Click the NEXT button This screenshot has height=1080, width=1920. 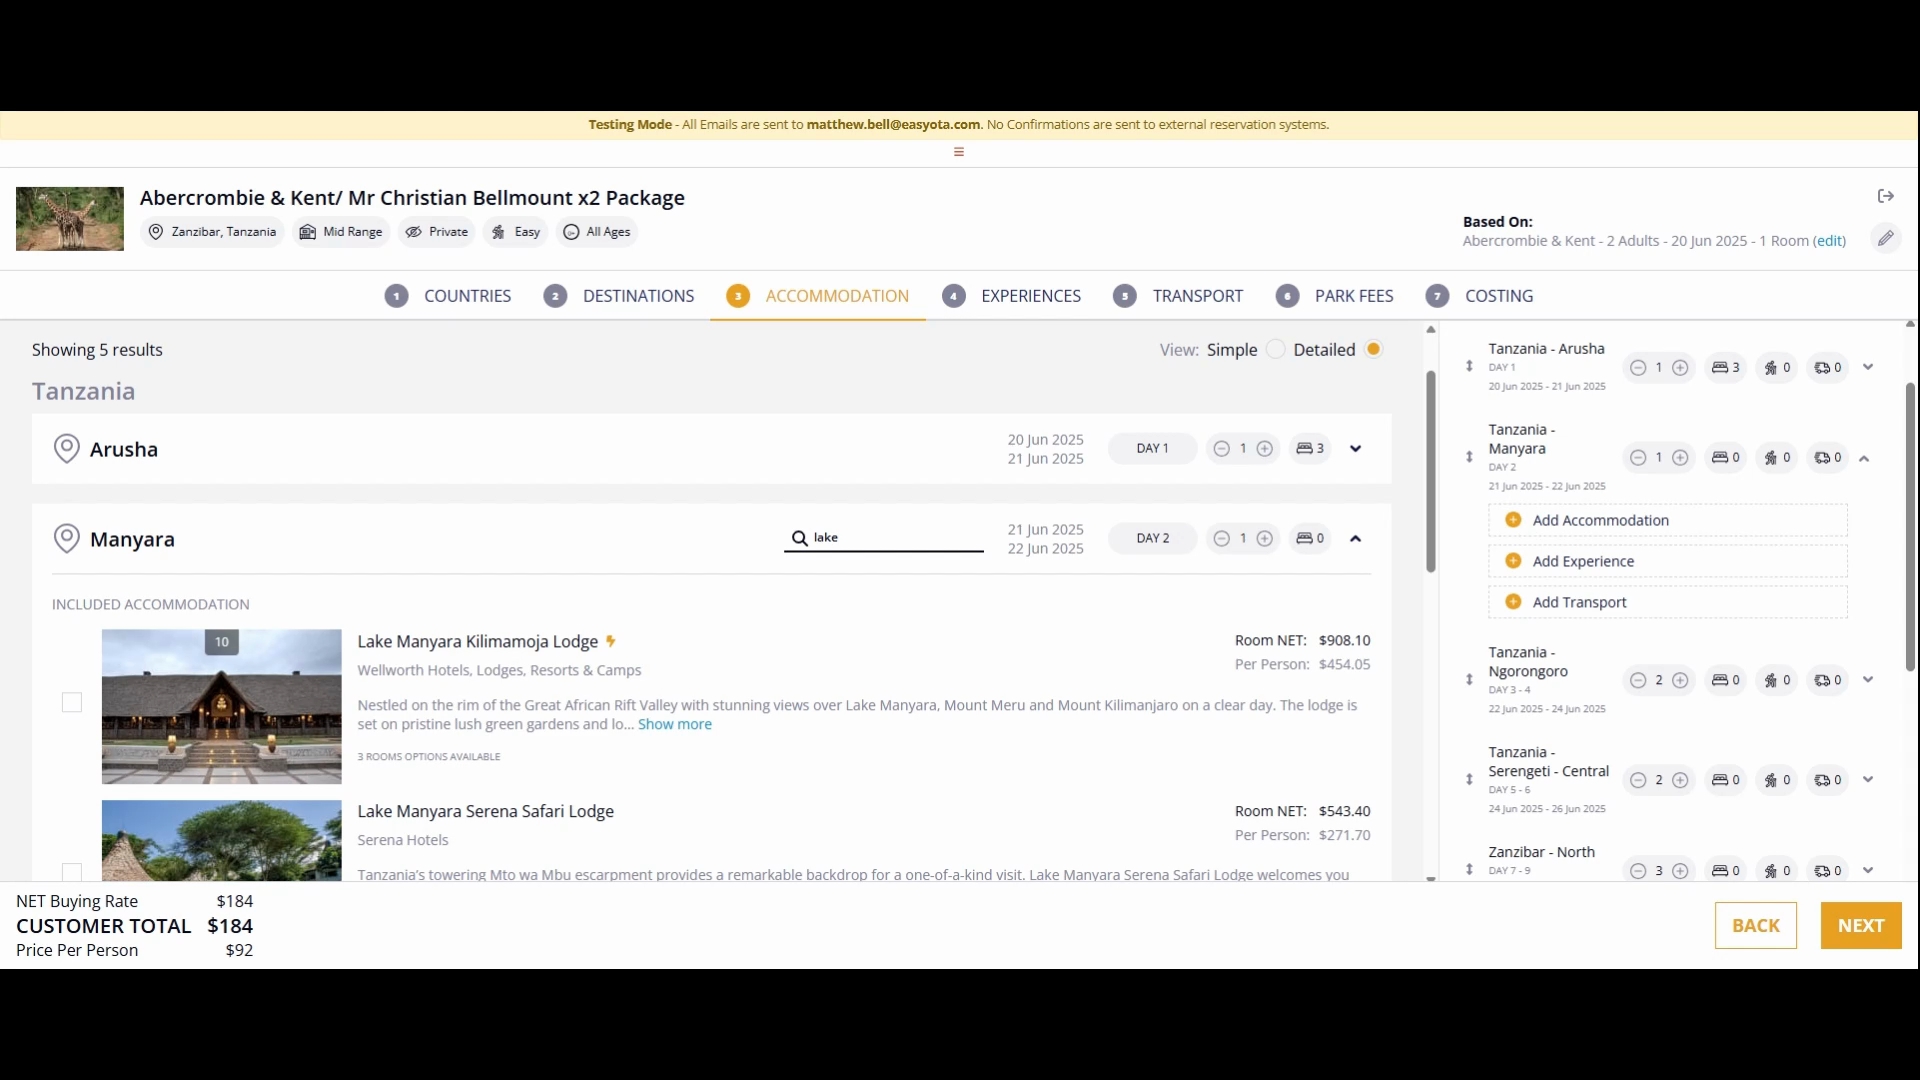[1861, 926]
